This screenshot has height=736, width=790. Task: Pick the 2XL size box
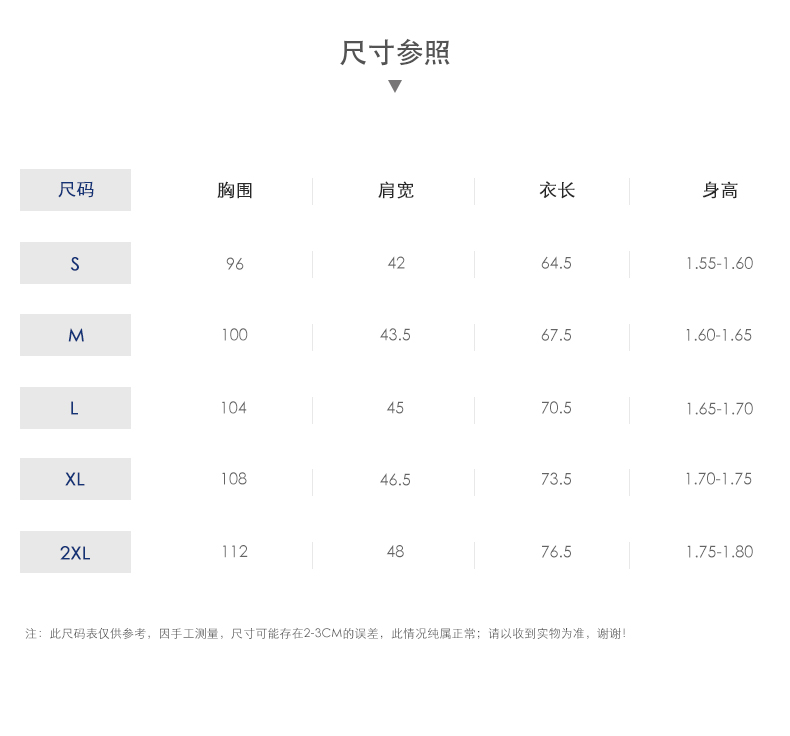pyautogui.click(x=75, y=552)
